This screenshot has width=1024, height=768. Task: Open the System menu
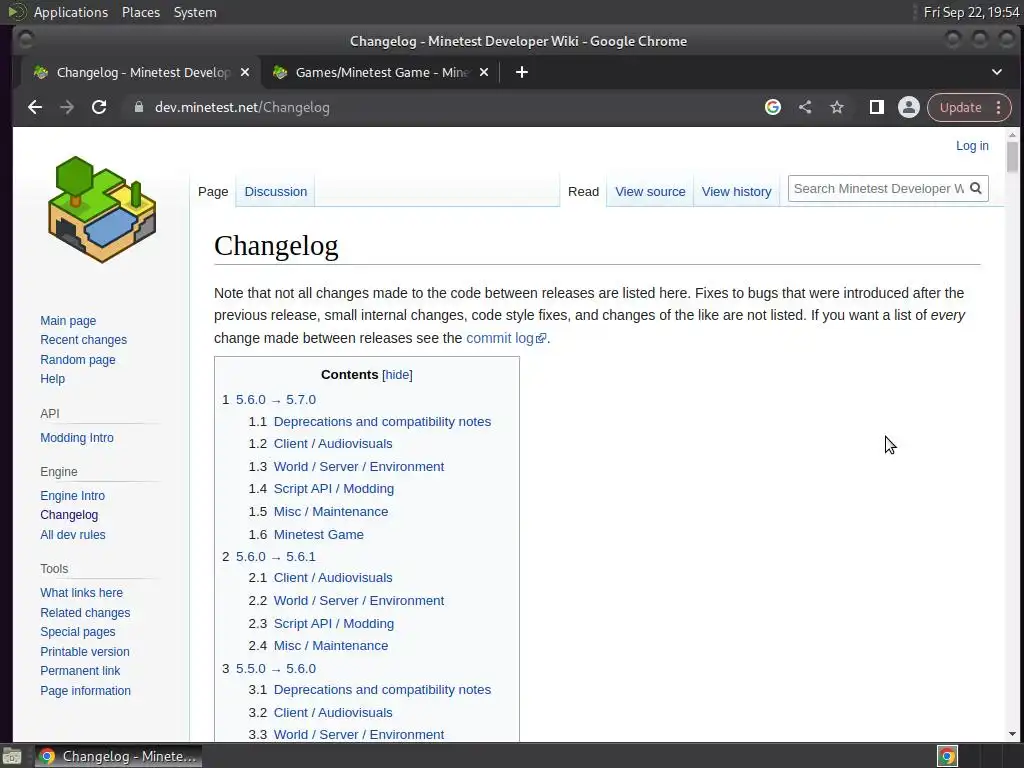point(195,12)
